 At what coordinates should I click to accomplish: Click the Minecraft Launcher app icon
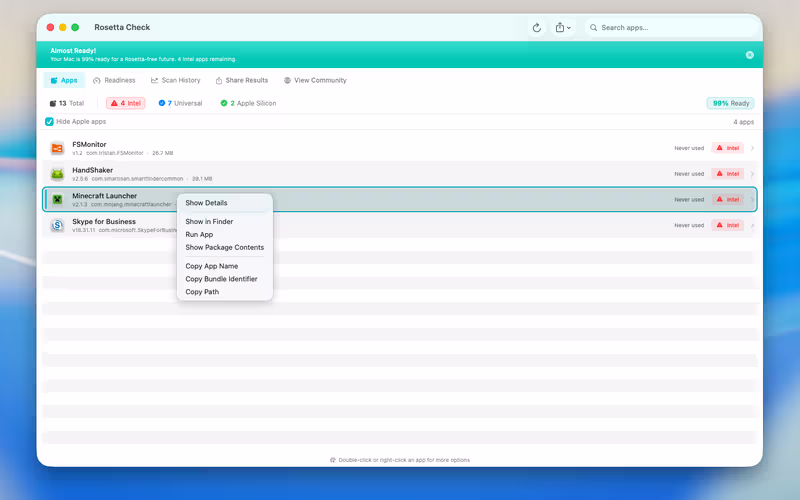[57, 199]
